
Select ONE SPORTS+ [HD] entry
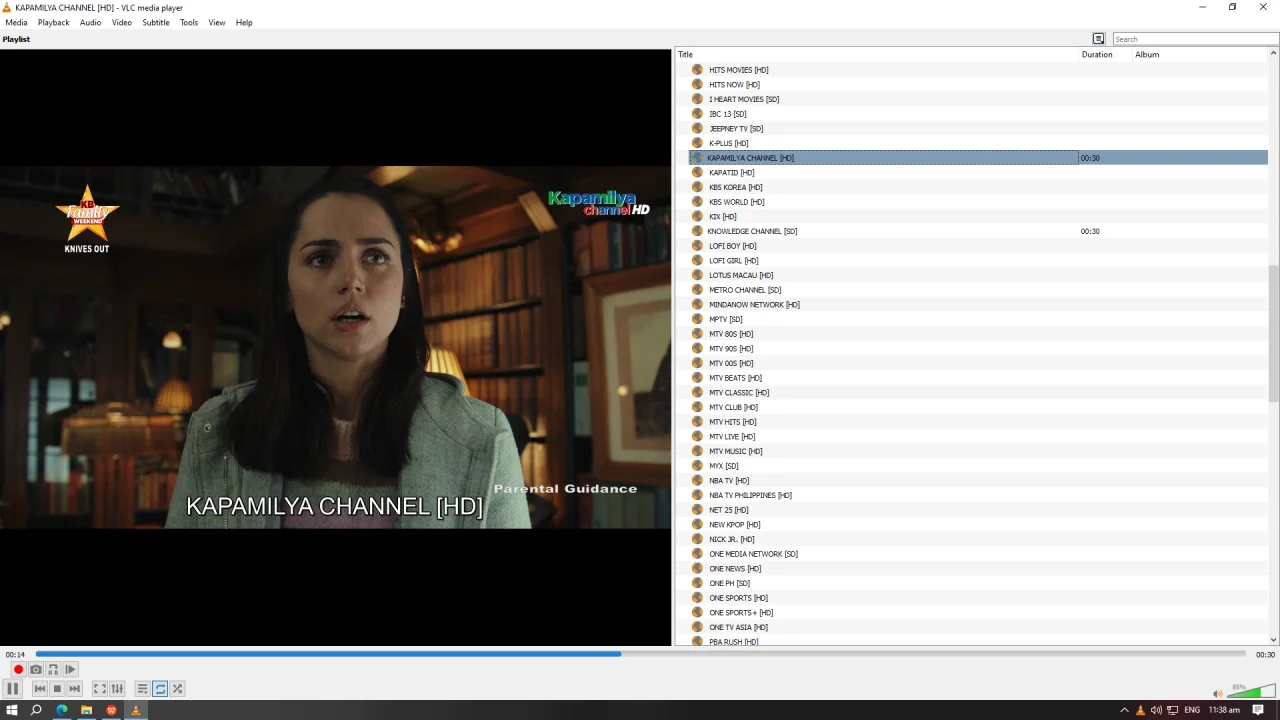coord(741,613)
